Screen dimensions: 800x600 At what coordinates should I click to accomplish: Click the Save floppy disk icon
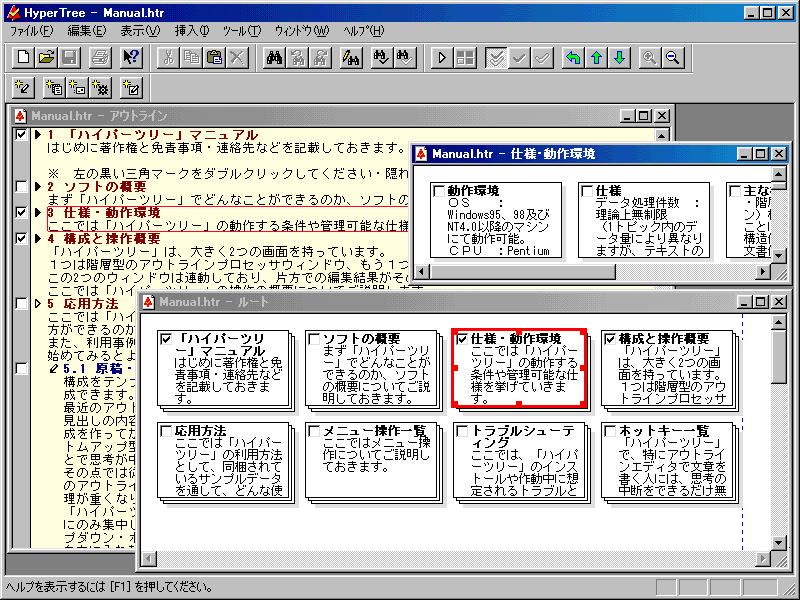[70, 57]
